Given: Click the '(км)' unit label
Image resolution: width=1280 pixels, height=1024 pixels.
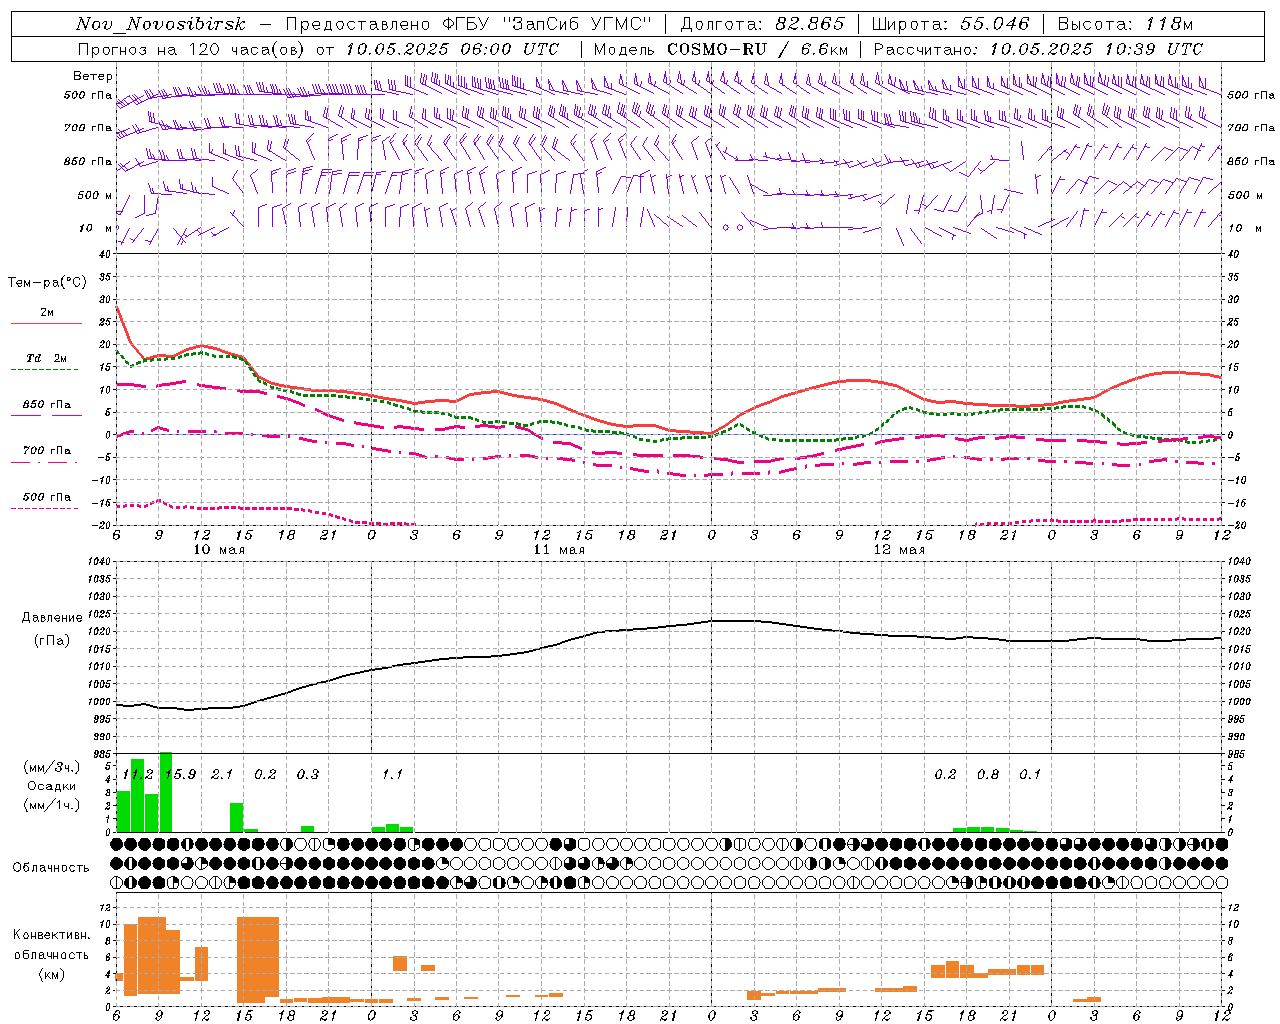Looking at the screenshot, I should pyautogui.click(x=52, y=973).
